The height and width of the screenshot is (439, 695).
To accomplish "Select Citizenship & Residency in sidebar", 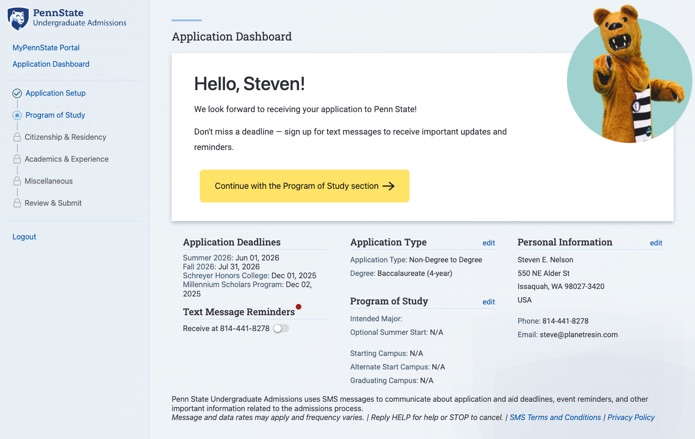I will click(65, 137).
